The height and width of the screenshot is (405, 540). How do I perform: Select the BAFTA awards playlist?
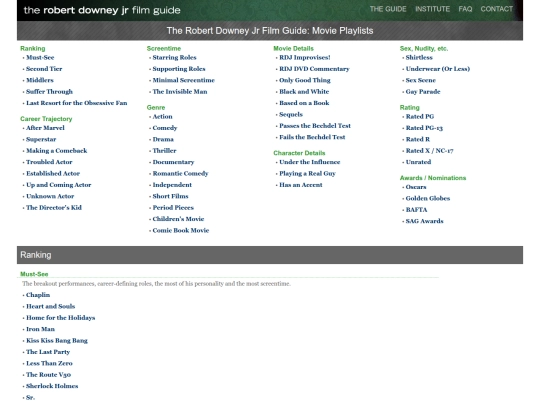(x=416, y=209)
